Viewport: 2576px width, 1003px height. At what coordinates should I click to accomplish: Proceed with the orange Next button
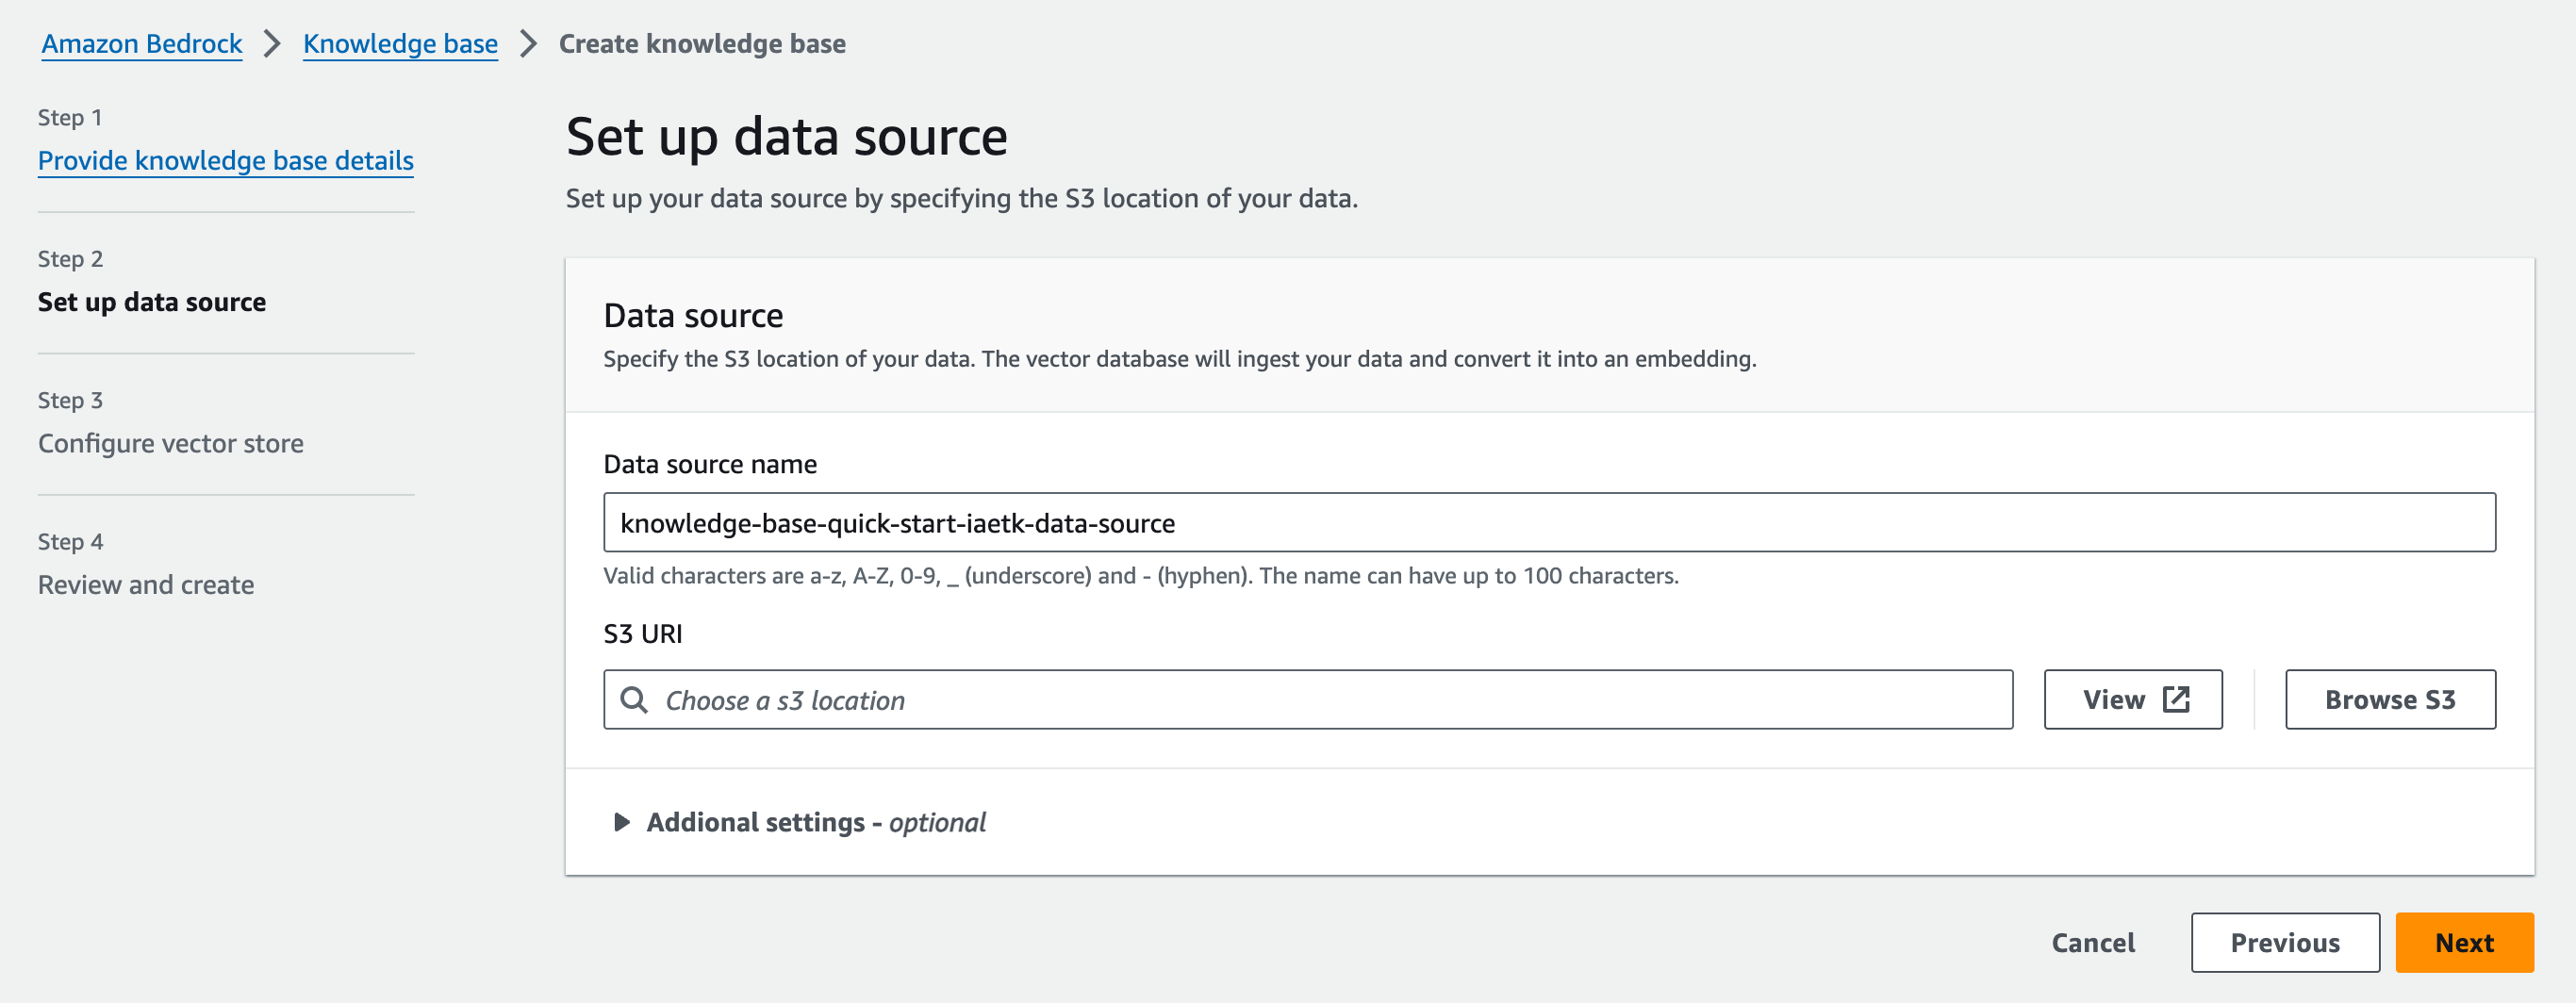[x=2464, y=943]
